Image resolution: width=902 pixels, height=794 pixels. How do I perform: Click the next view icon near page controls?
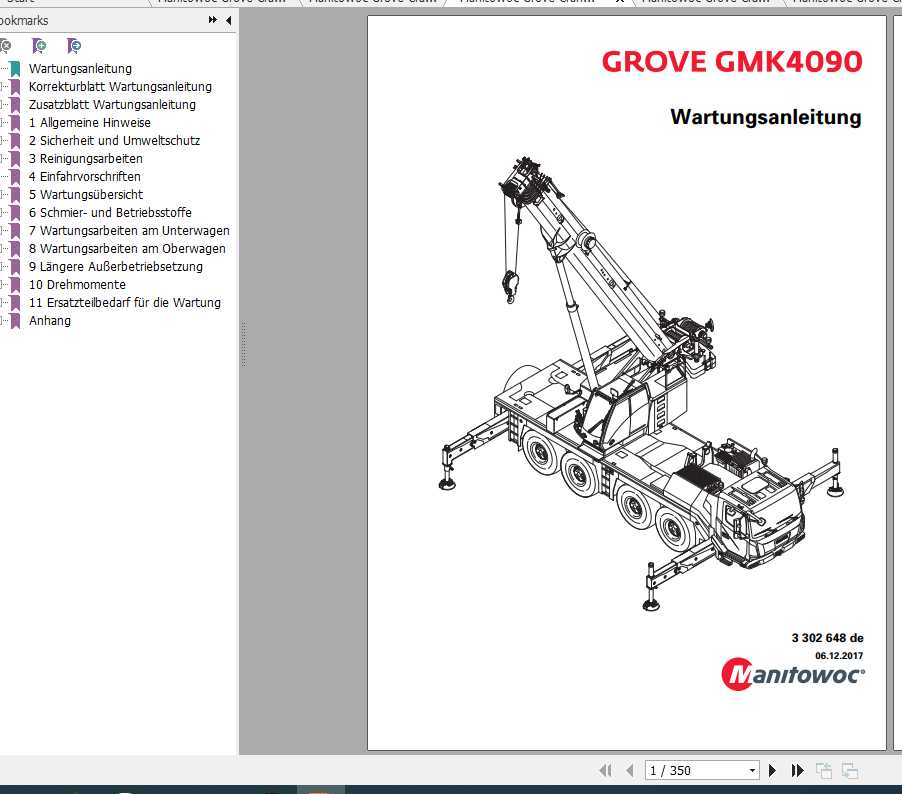click(x=850, y=770)
